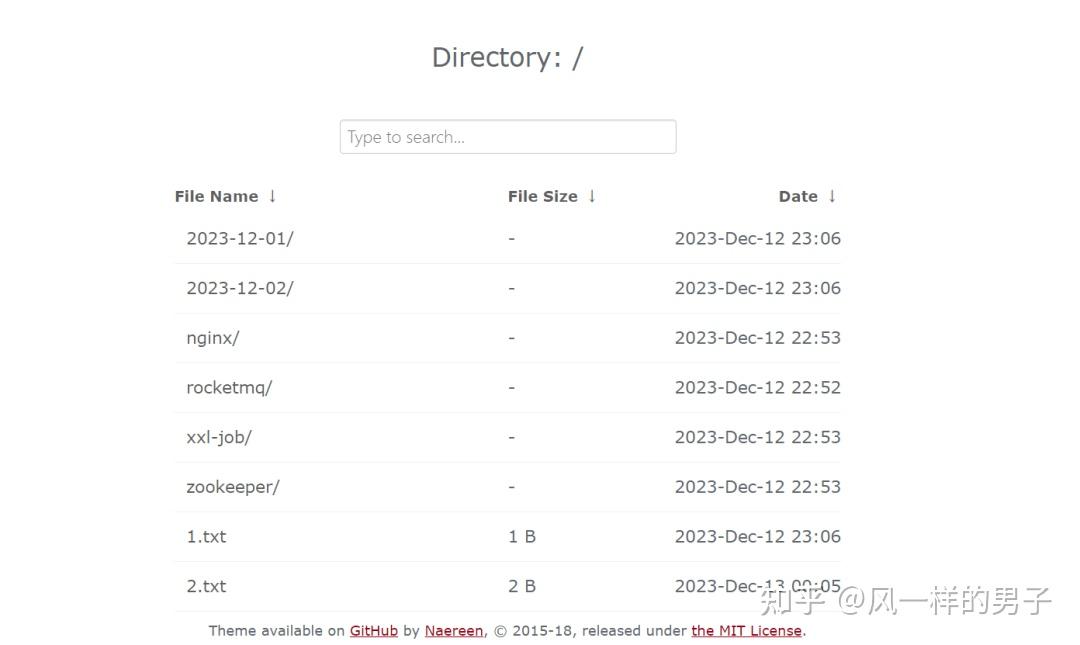
Task: Open the 1.txt file
Action: (206, 537)
